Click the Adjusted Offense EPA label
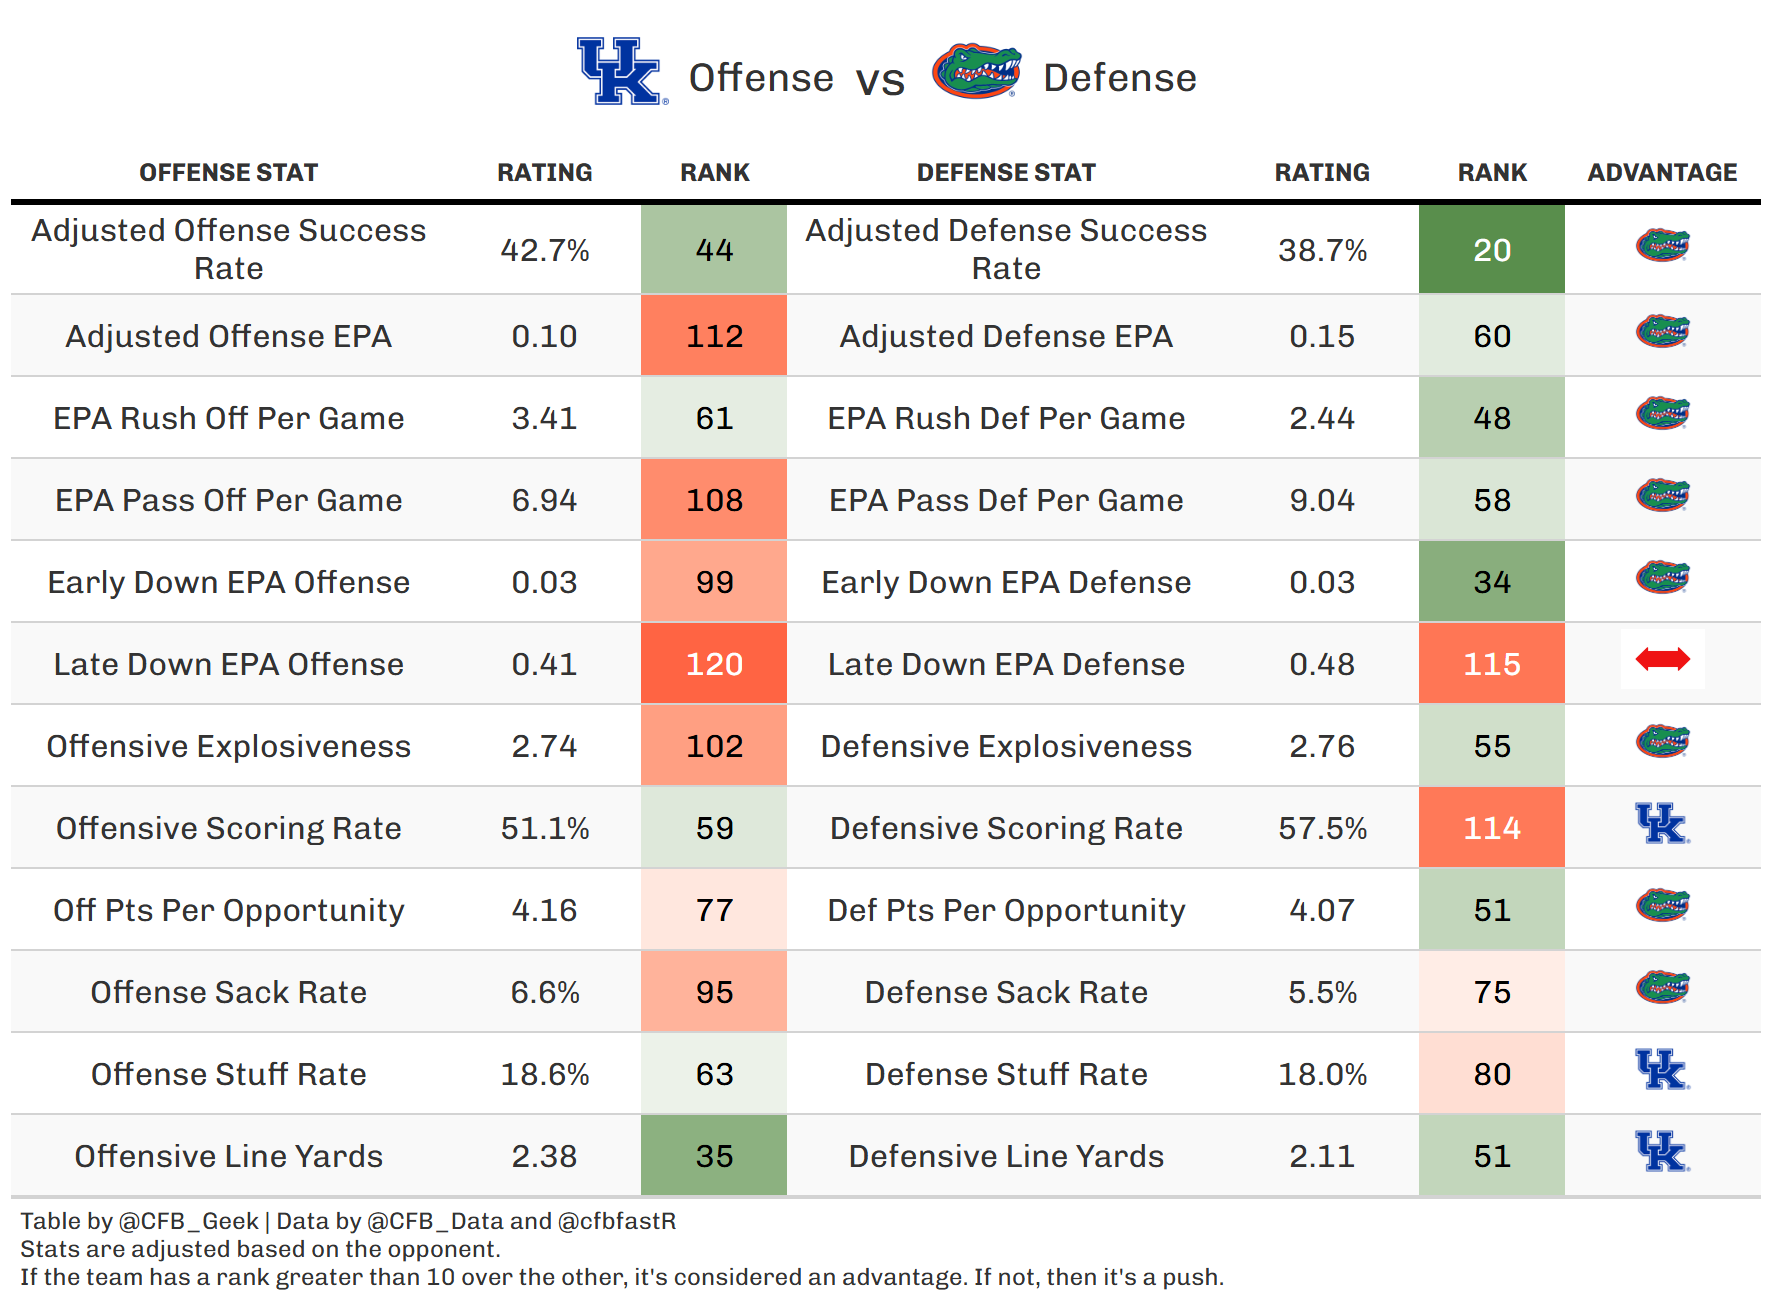The width and height of the screenshot is (1770, 1312). [x=228, y=337]
